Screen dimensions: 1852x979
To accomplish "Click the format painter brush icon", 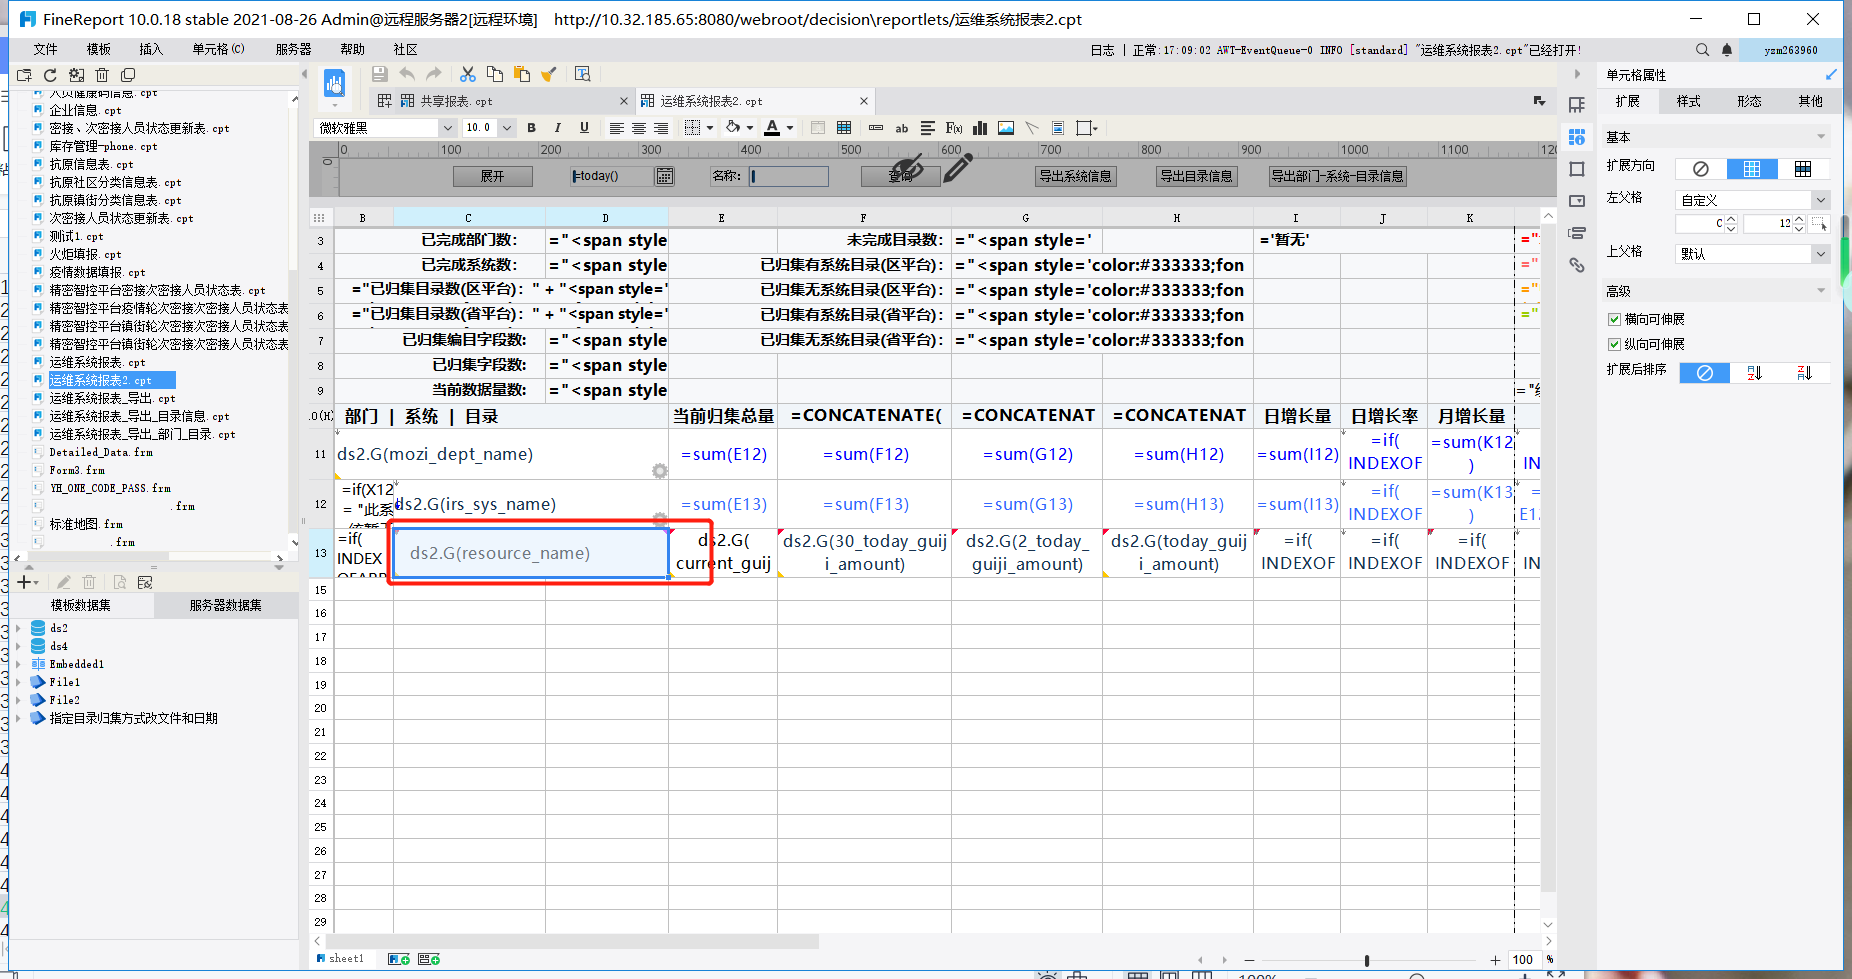I will 548,74.
